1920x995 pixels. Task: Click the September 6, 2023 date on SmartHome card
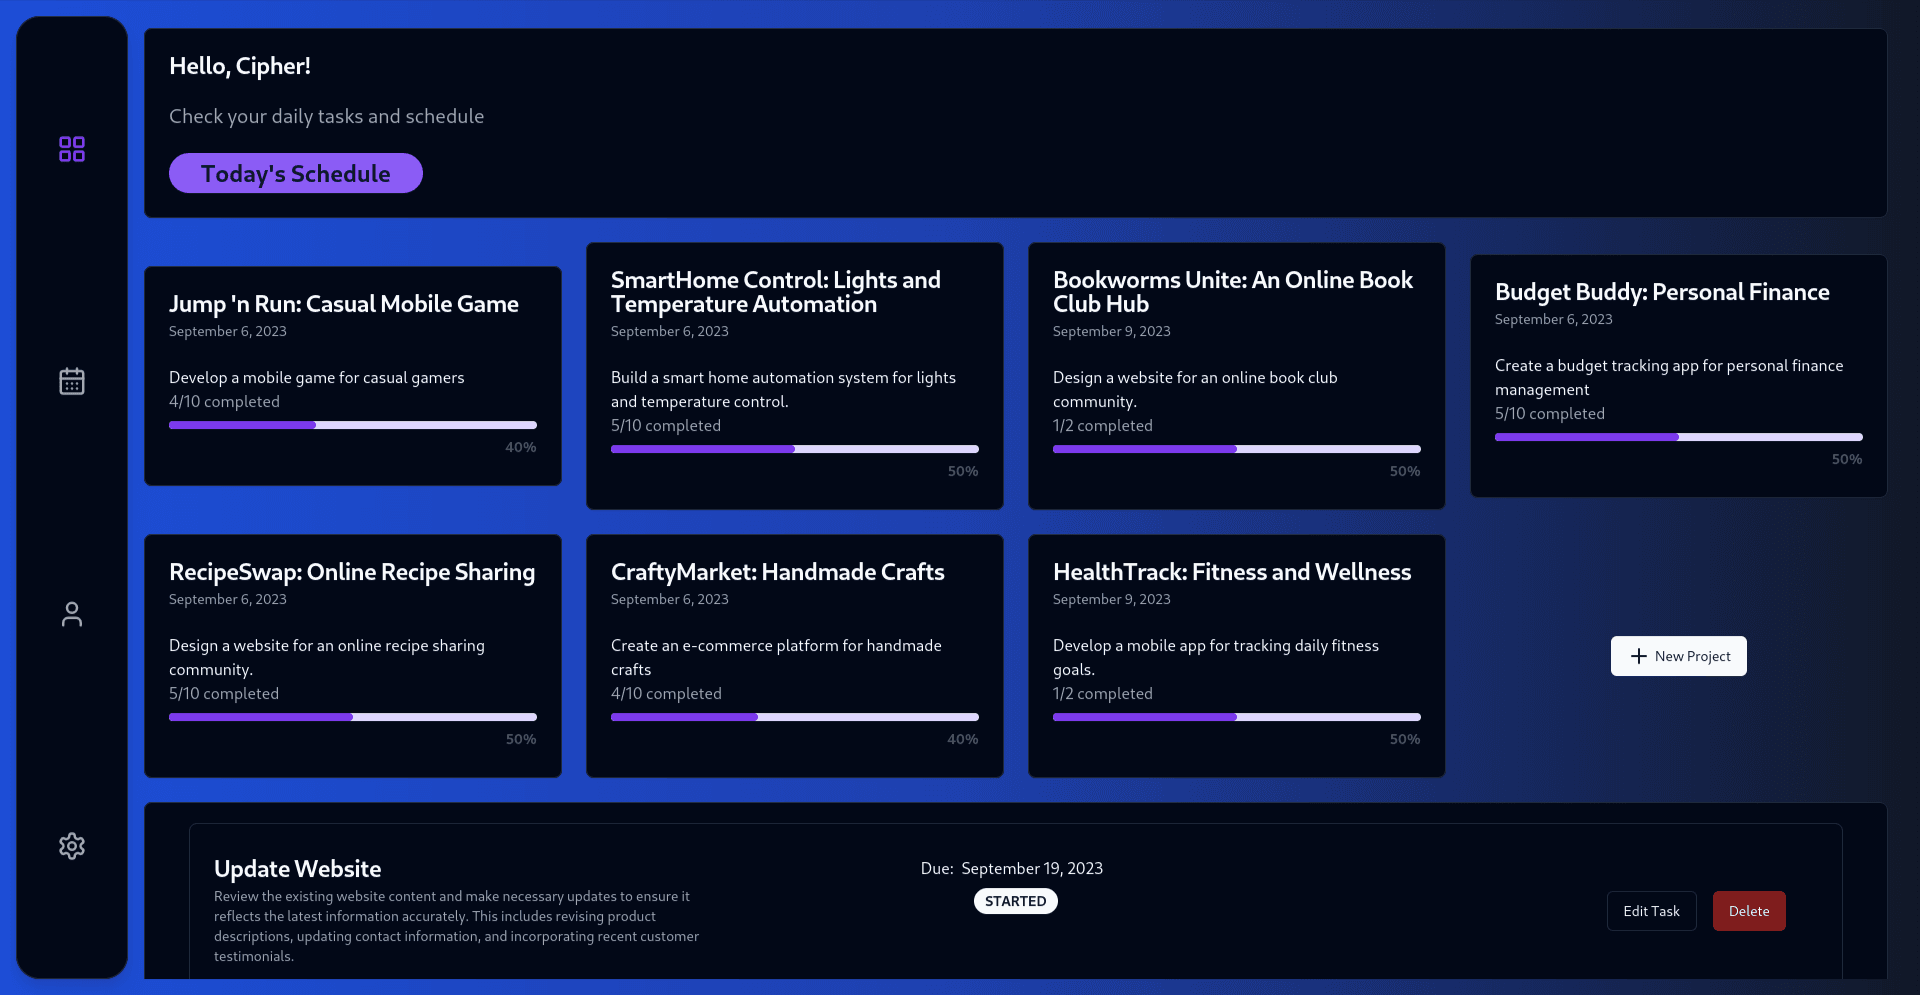coord(670,331)
